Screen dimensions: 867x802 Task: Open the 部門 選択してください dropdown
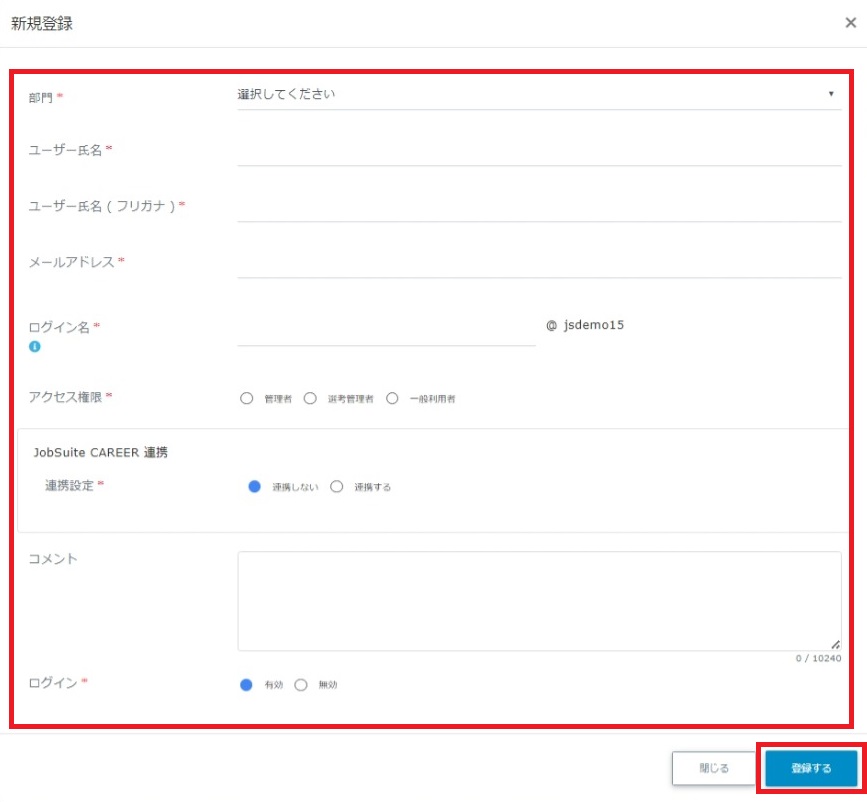(x=530, y=94)
